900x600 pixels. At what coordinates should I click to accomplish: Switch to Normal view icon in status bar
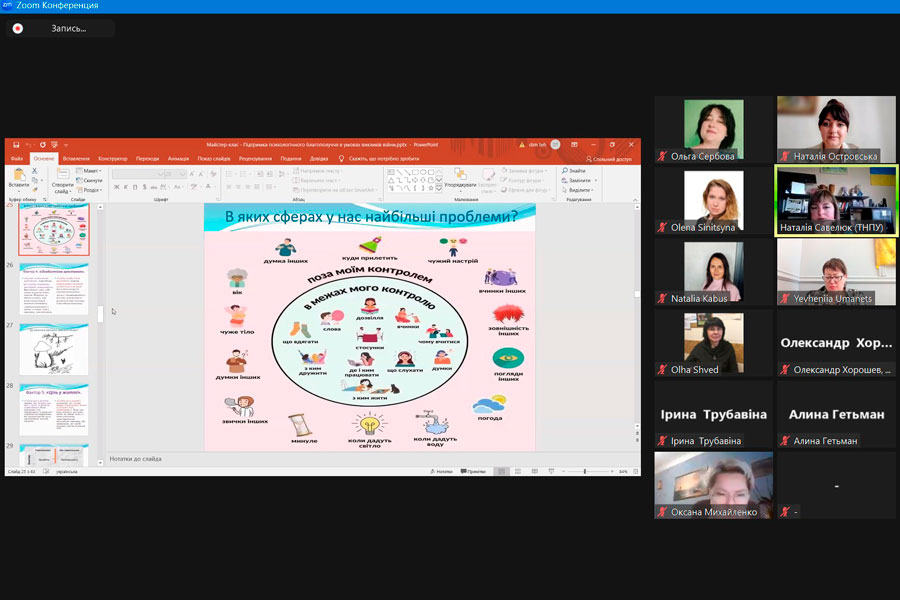point(501,471)
